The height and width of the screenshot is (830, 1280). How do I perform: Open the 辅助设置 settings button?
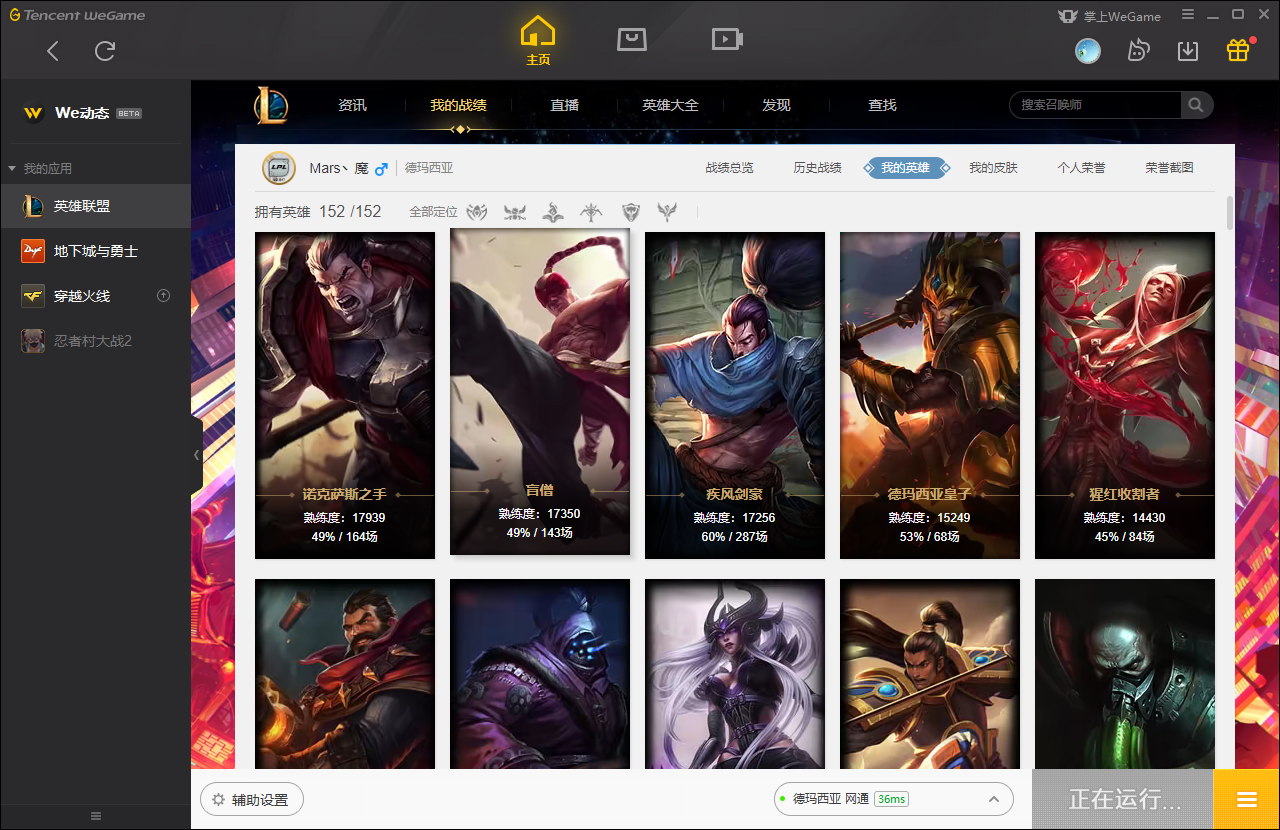tap(251, 800)
